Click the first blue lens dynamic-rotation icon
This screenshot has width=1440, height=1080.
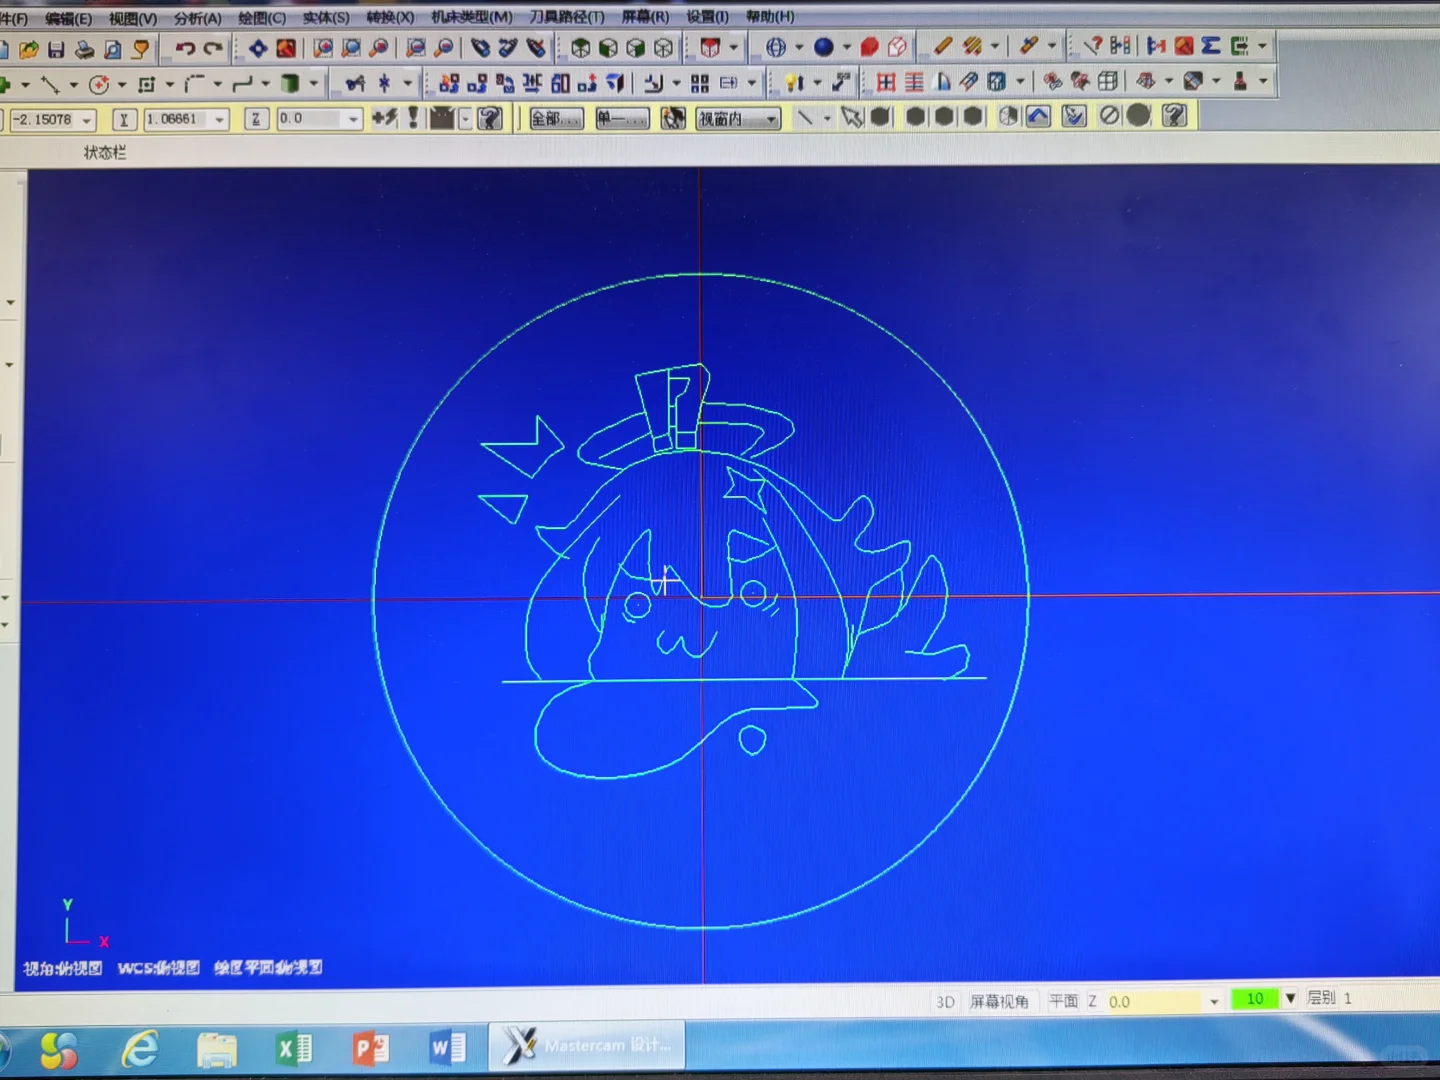(480, 48)
